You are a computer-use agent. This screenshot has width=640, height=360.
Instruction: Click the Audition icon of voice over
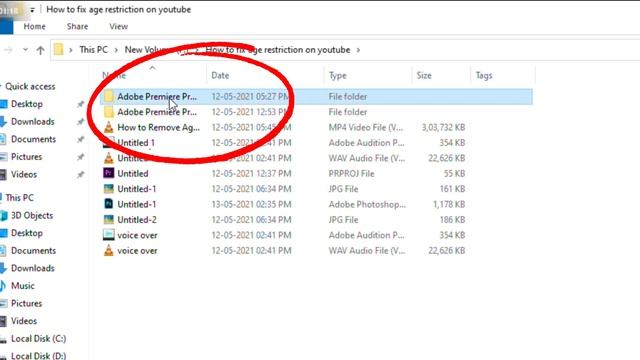pyautogui.click(x=109, y=235)
